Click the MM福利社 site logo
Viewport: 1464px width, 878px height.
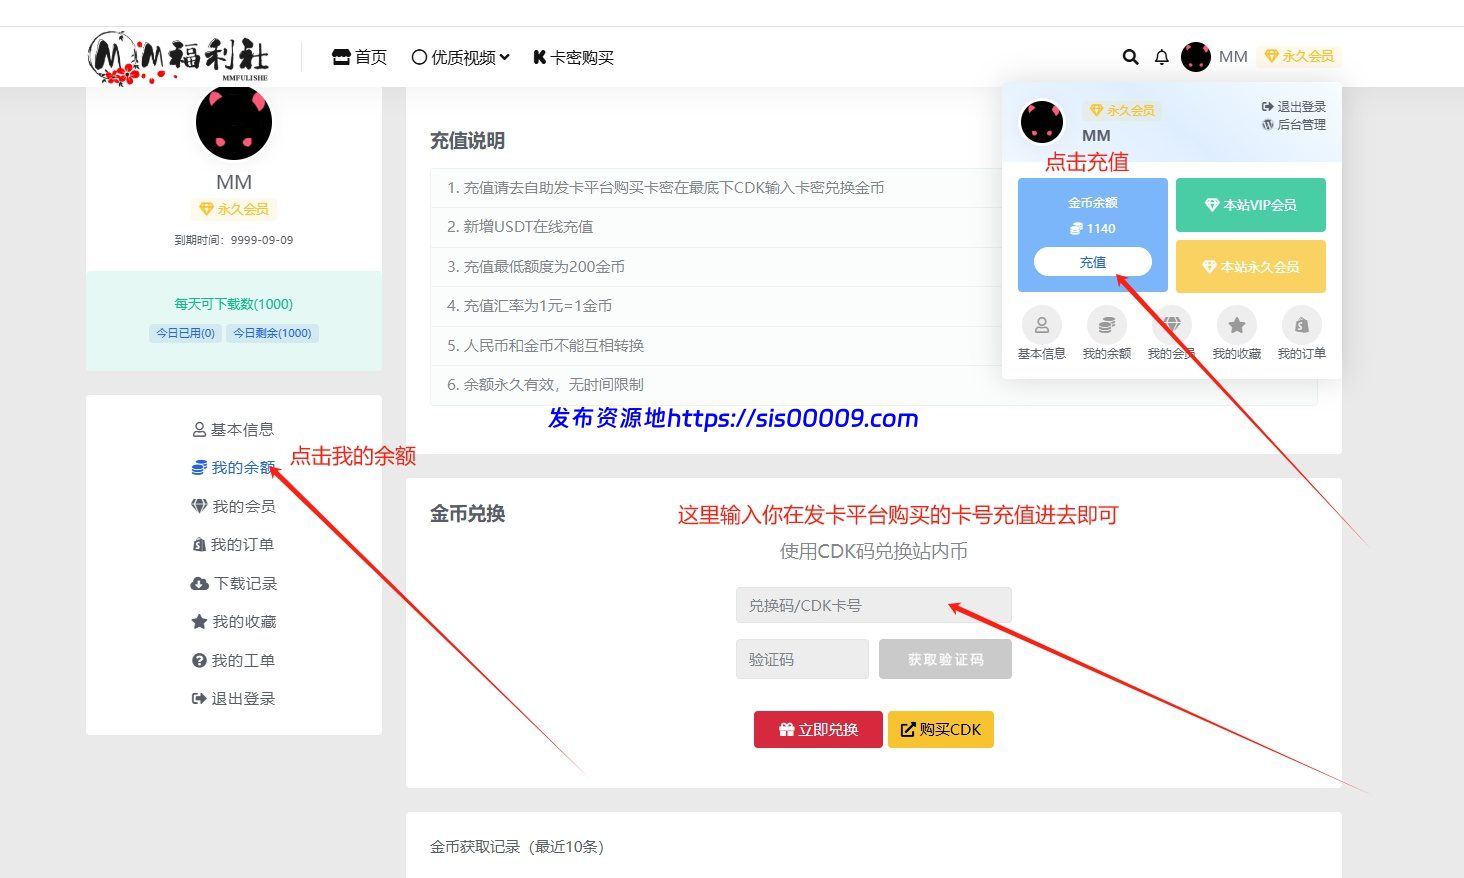pyautogui.click(x=178, y=56)
